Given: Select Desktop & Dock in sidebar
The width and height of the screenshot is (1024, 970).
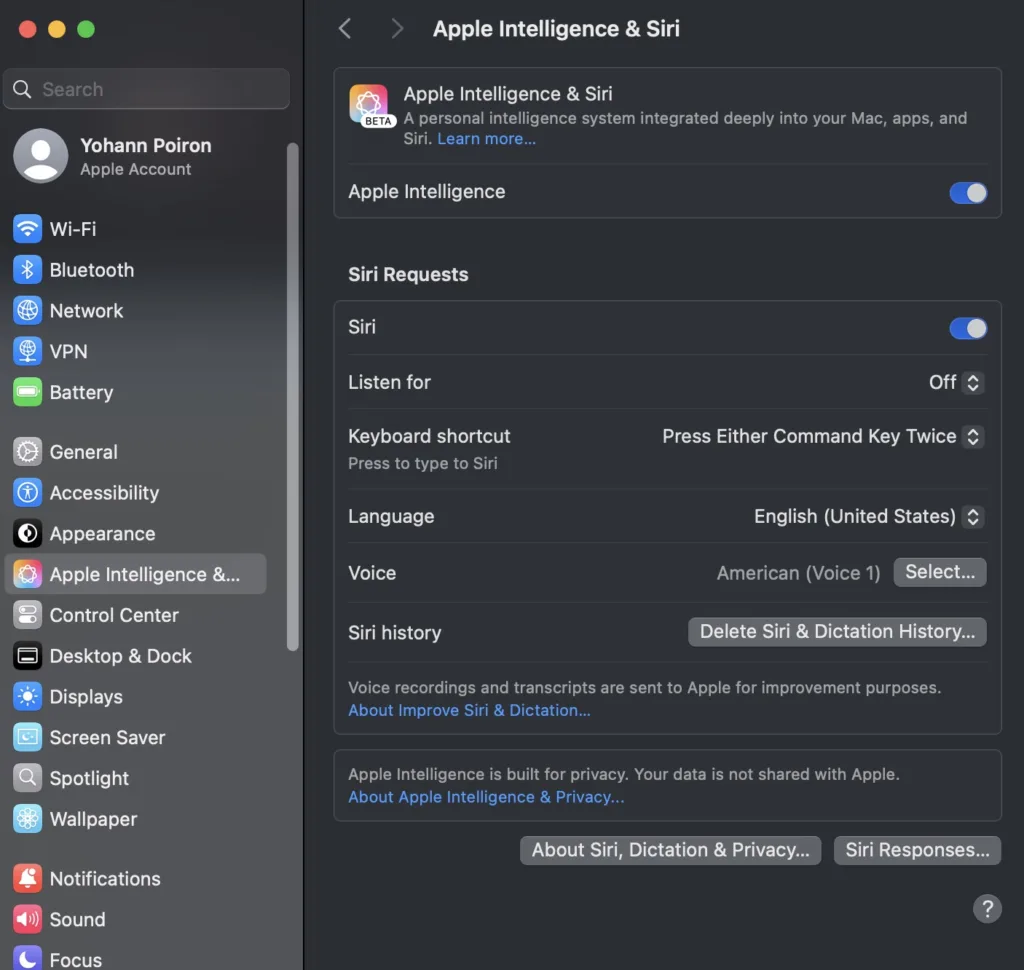Looking at the screenshot, I should pos(135,656).
